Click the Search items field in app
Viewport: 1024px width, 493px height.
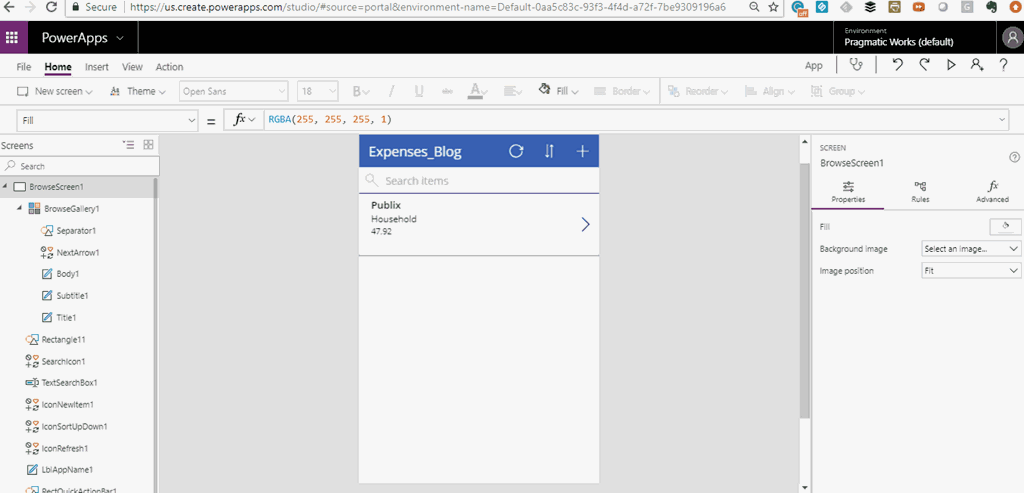coord(480,181)
